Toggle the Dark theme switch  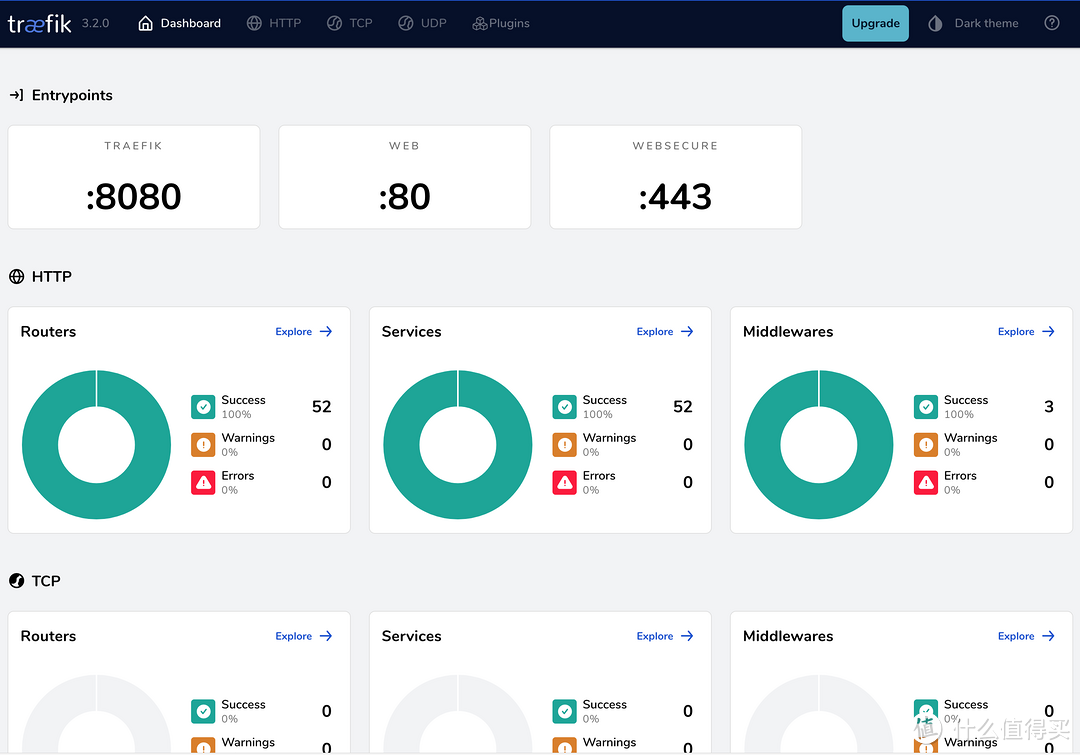pos(973,23)
